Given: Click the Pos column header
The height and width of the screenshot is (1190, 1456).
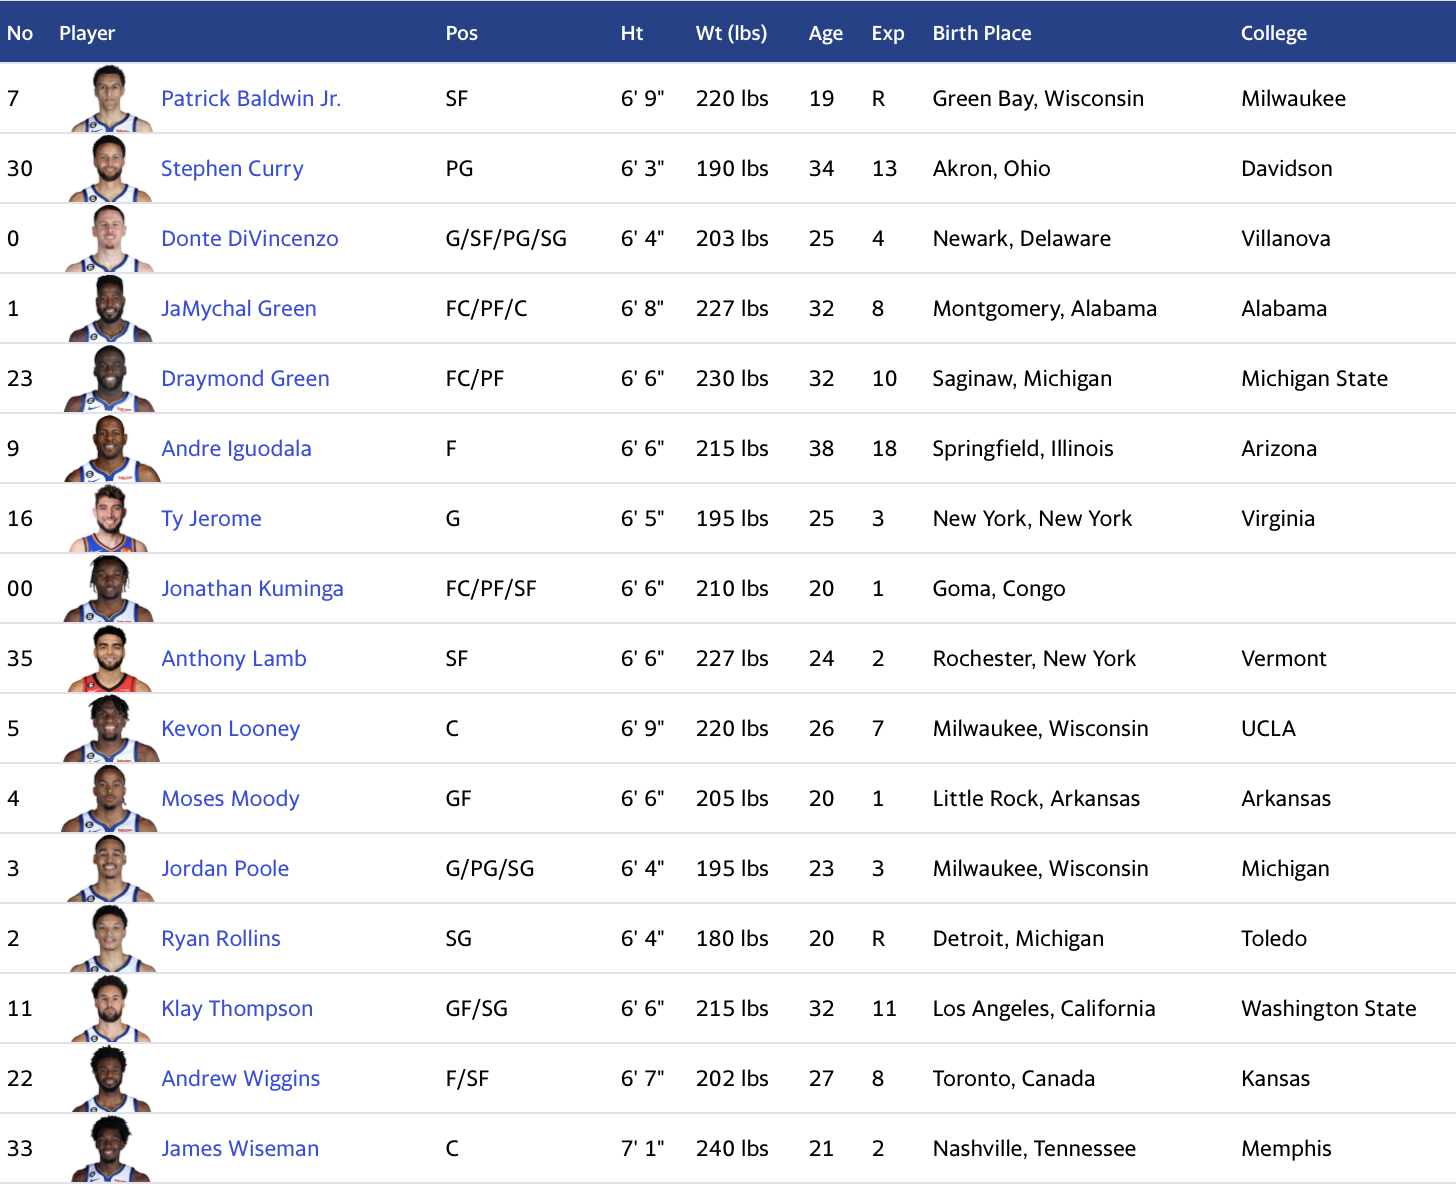Looking at the screenshot, I should click(462, 33).
